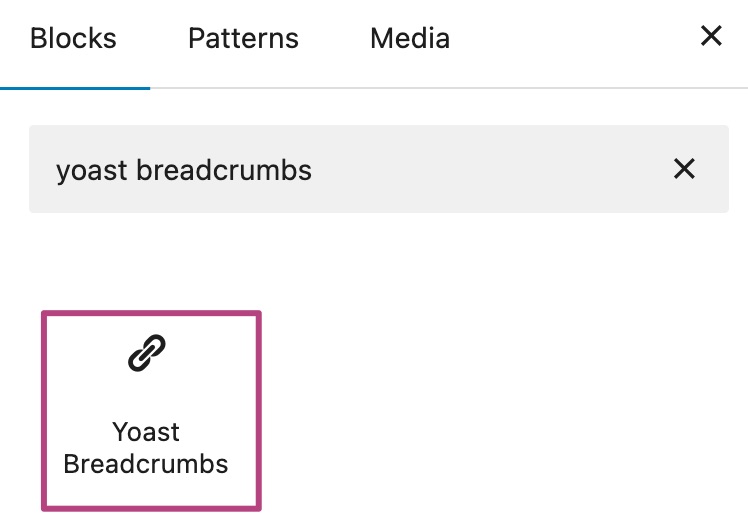Choose the pink-outlined Yoast Breadcrumbs tile
Screen dimensions: 748x520
pos(151,411)
